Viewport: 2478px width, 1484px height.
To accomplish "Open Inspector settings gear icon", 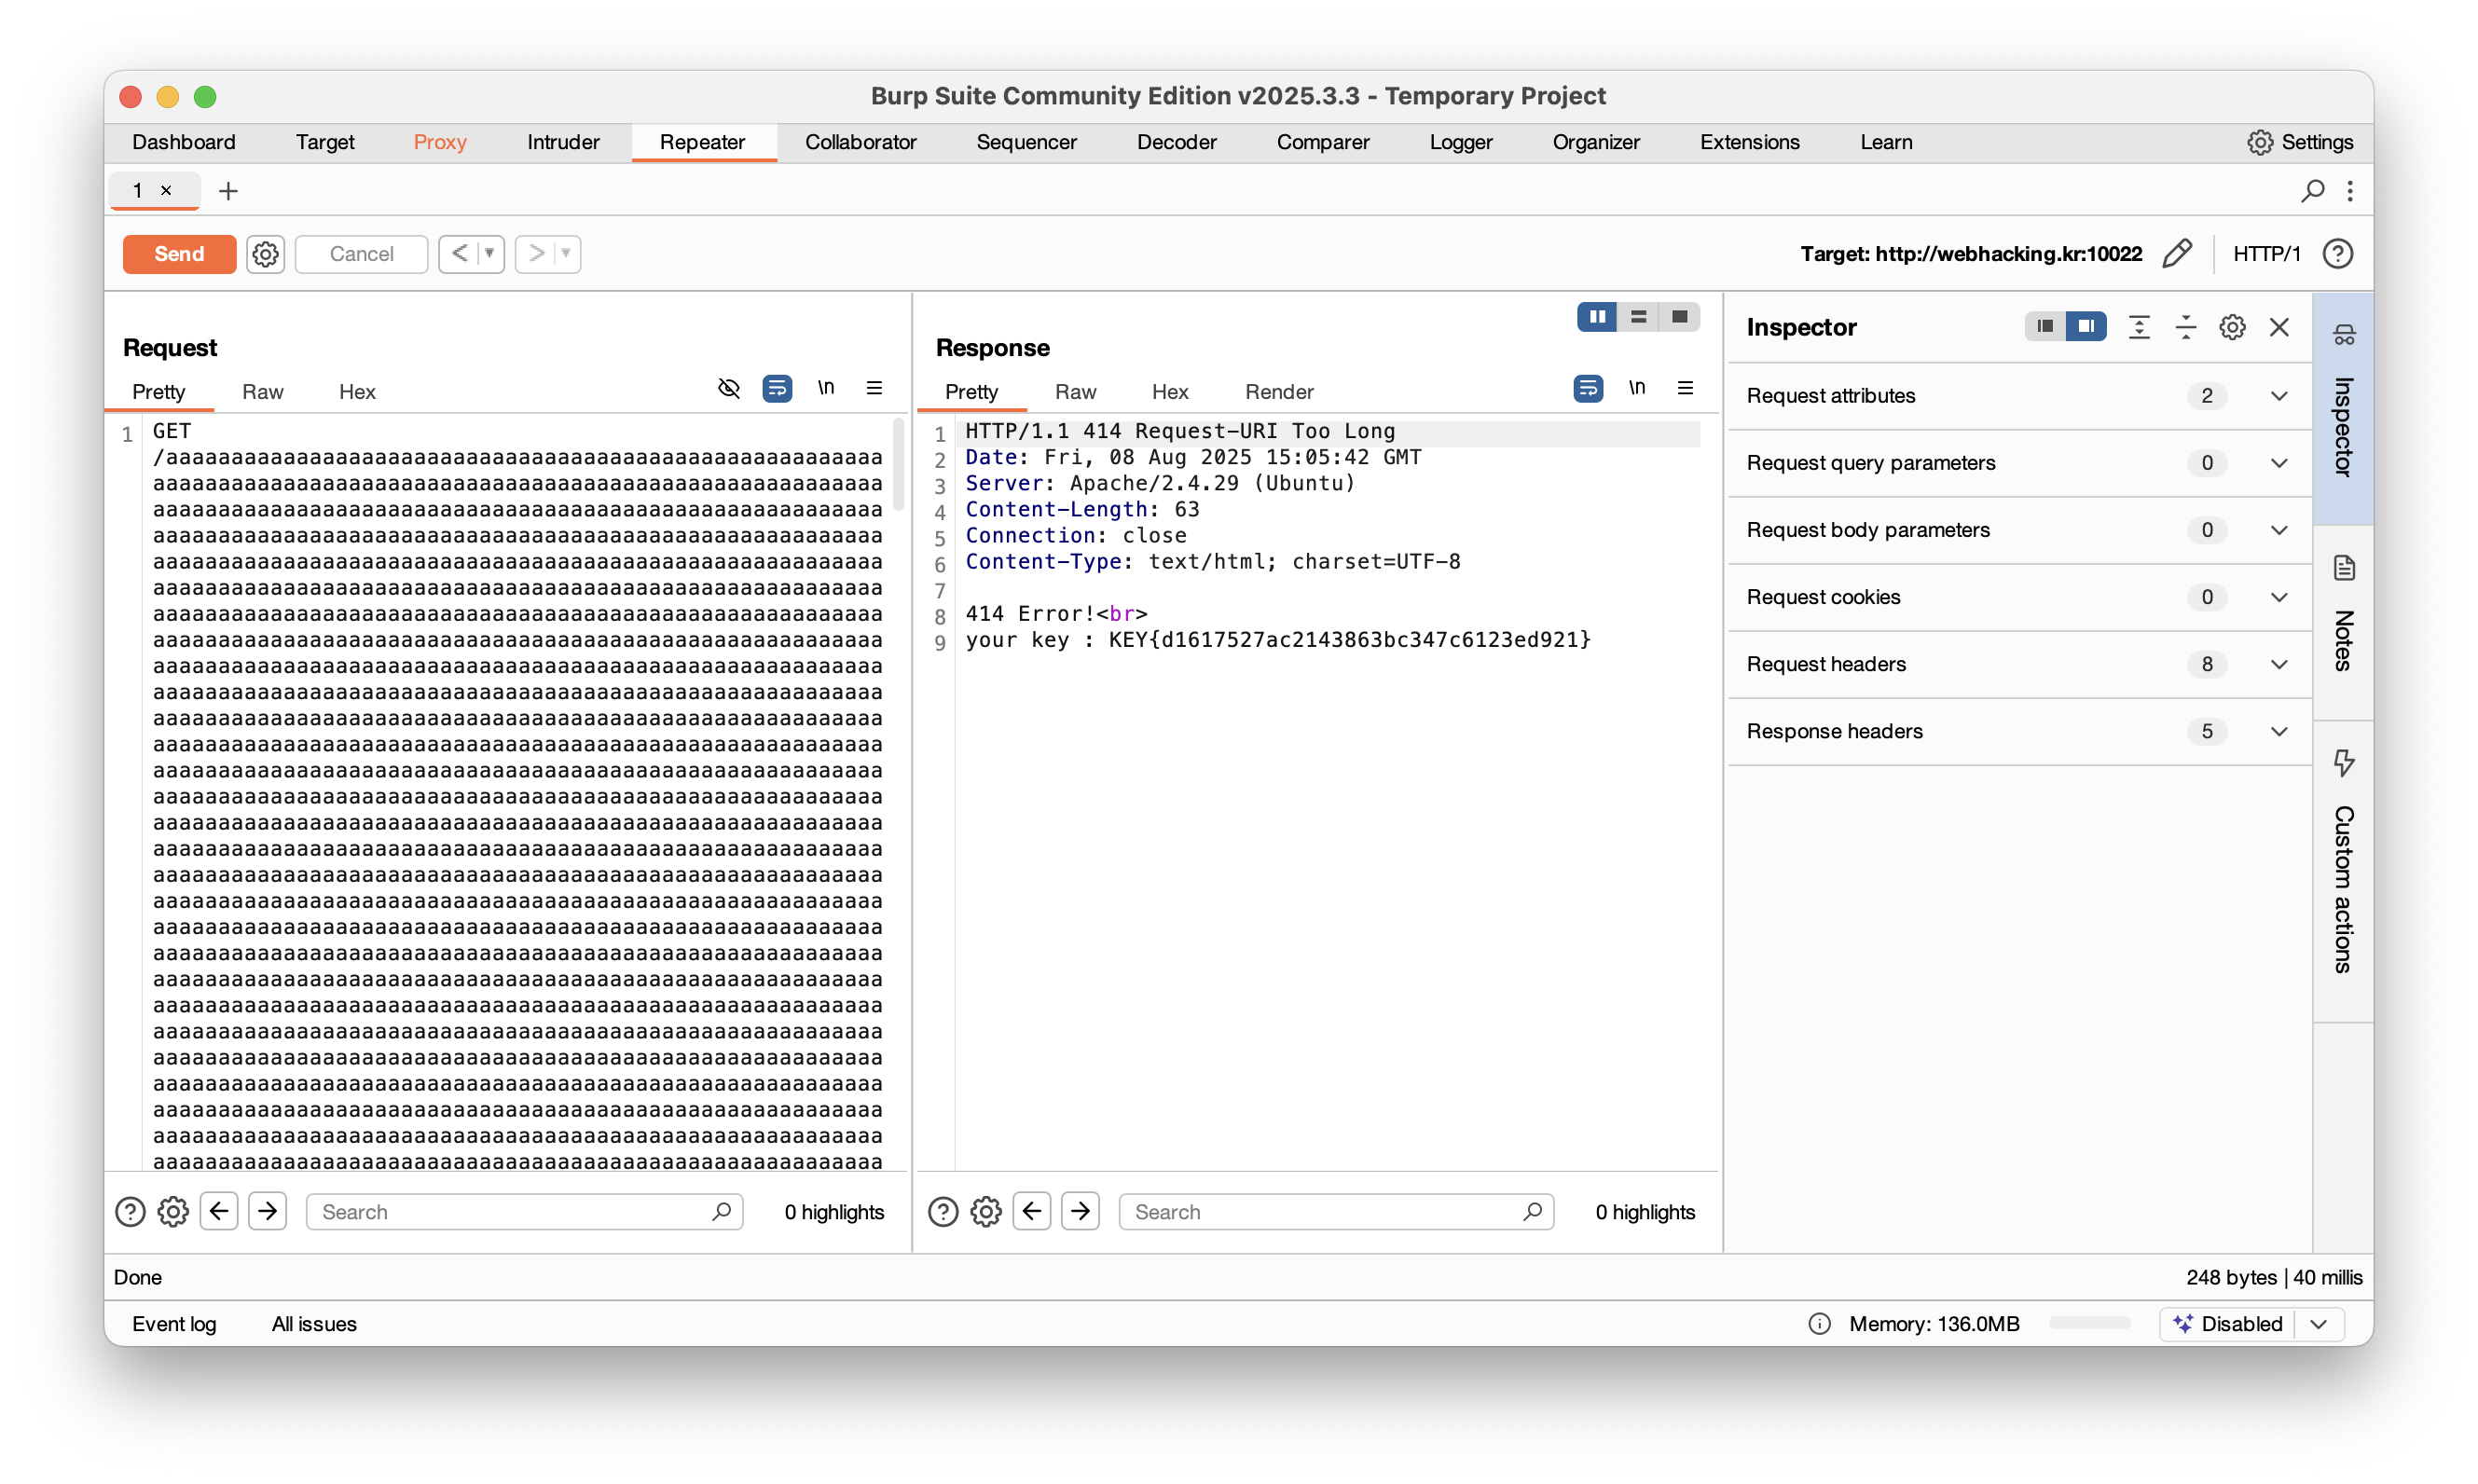I will [2232, 327].
